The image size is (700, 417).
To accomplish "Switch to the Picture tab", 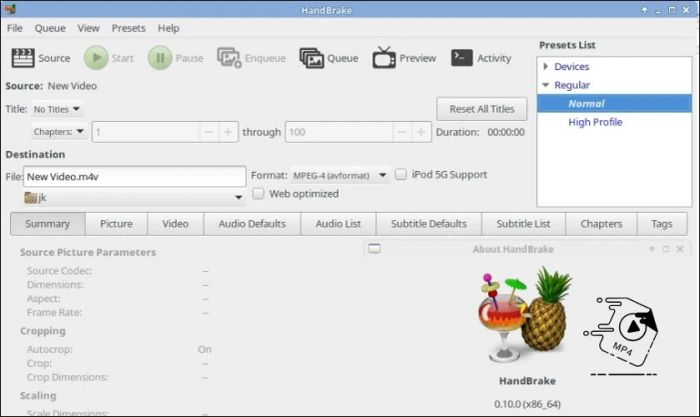I will tap(117, 224).
